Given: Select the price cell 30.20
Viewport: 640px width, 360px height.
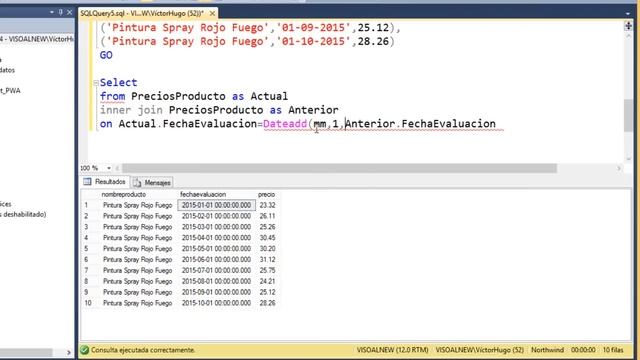Looking at the screenshot, I should [x=267, y=249].
